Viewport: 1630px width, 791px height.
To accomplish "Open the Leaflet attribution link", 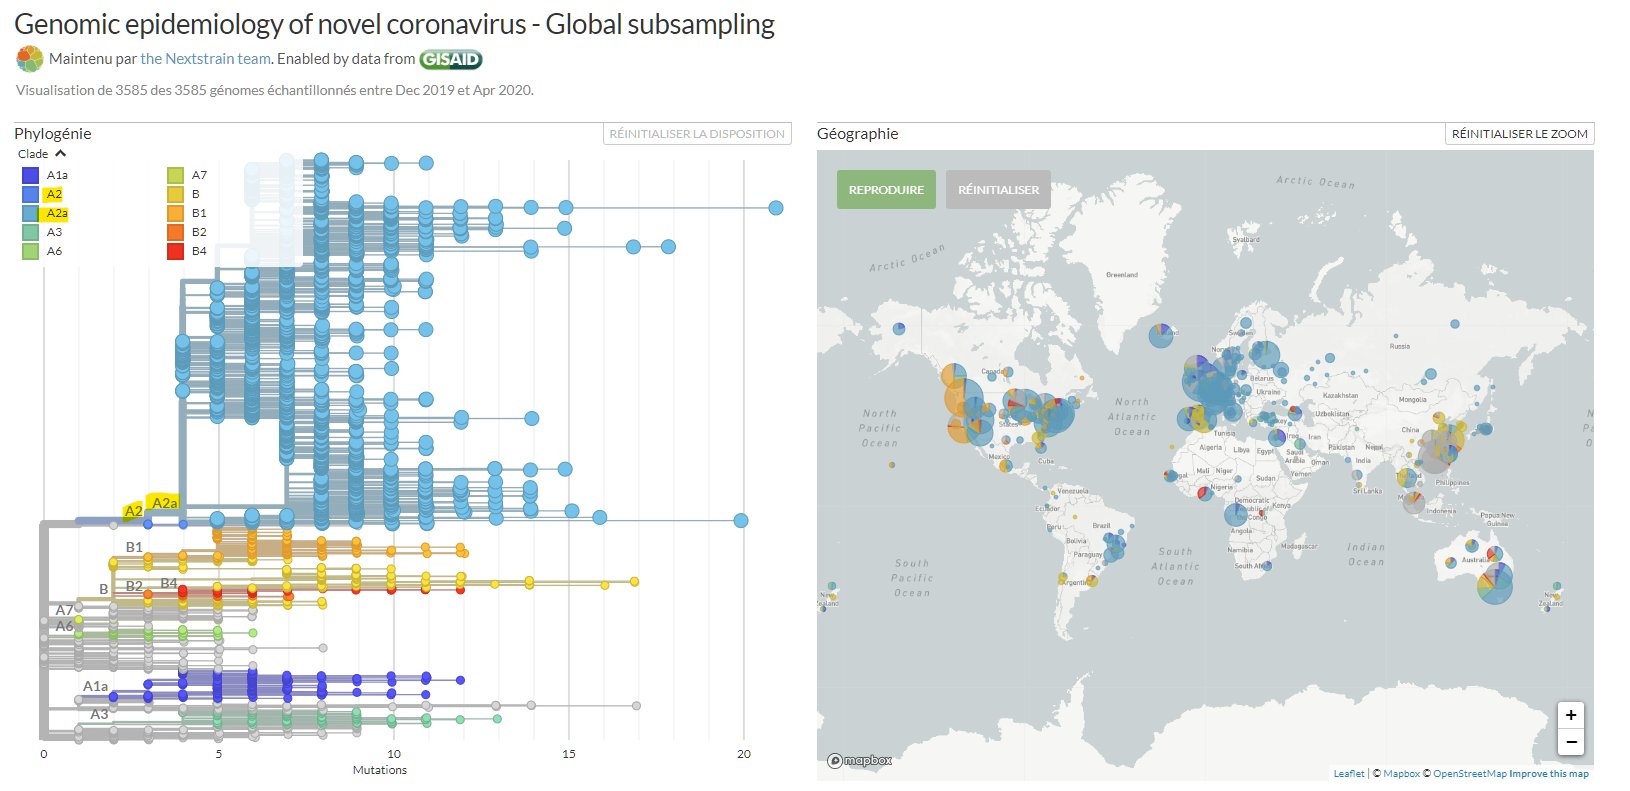I will 1348,774.
